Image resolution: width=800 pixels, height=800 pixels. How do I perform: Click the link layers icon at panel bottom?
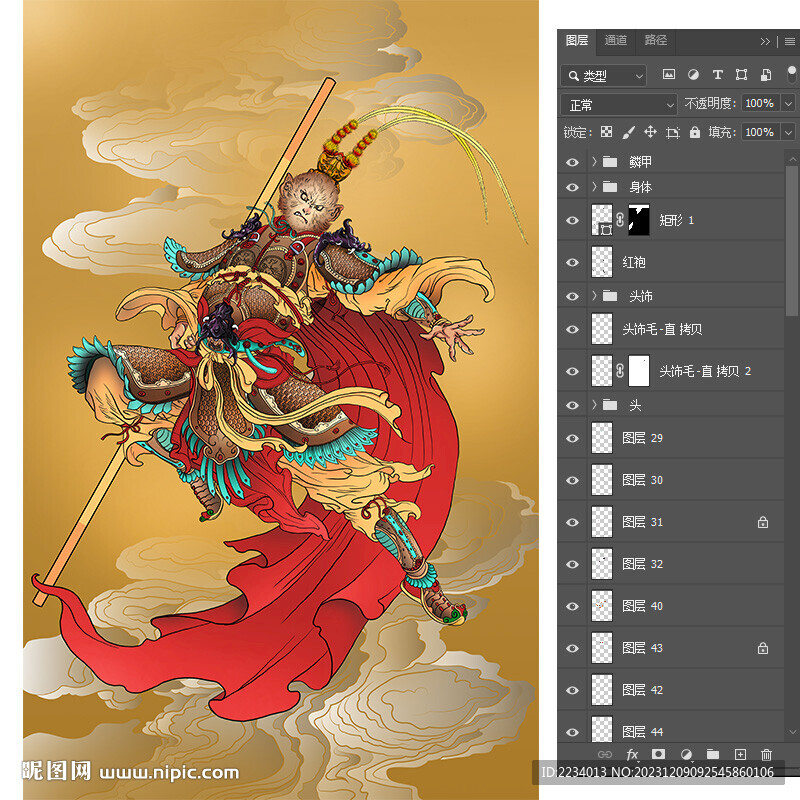coord(605,754)
